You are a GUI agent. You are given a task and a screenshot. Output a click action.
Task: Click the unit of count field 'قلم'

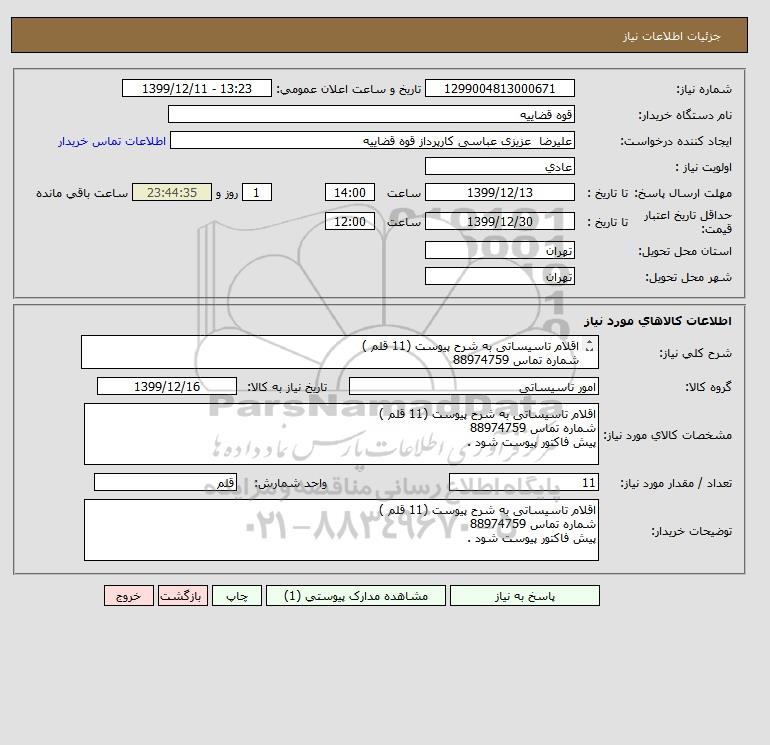[165, 483]
